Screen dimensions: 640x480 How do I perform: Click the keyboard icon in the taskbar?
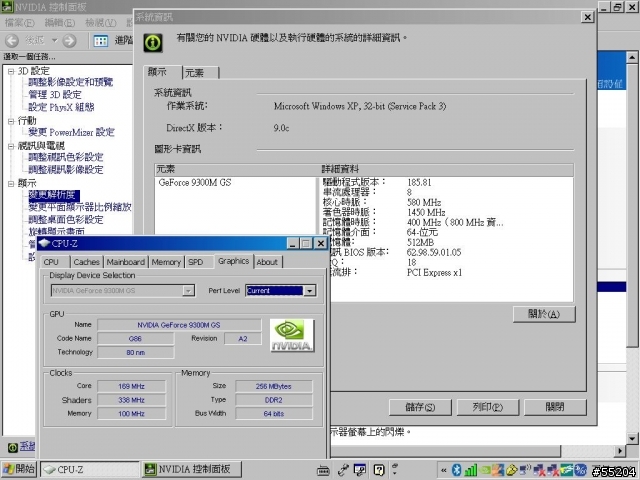(x=323, y=470)
